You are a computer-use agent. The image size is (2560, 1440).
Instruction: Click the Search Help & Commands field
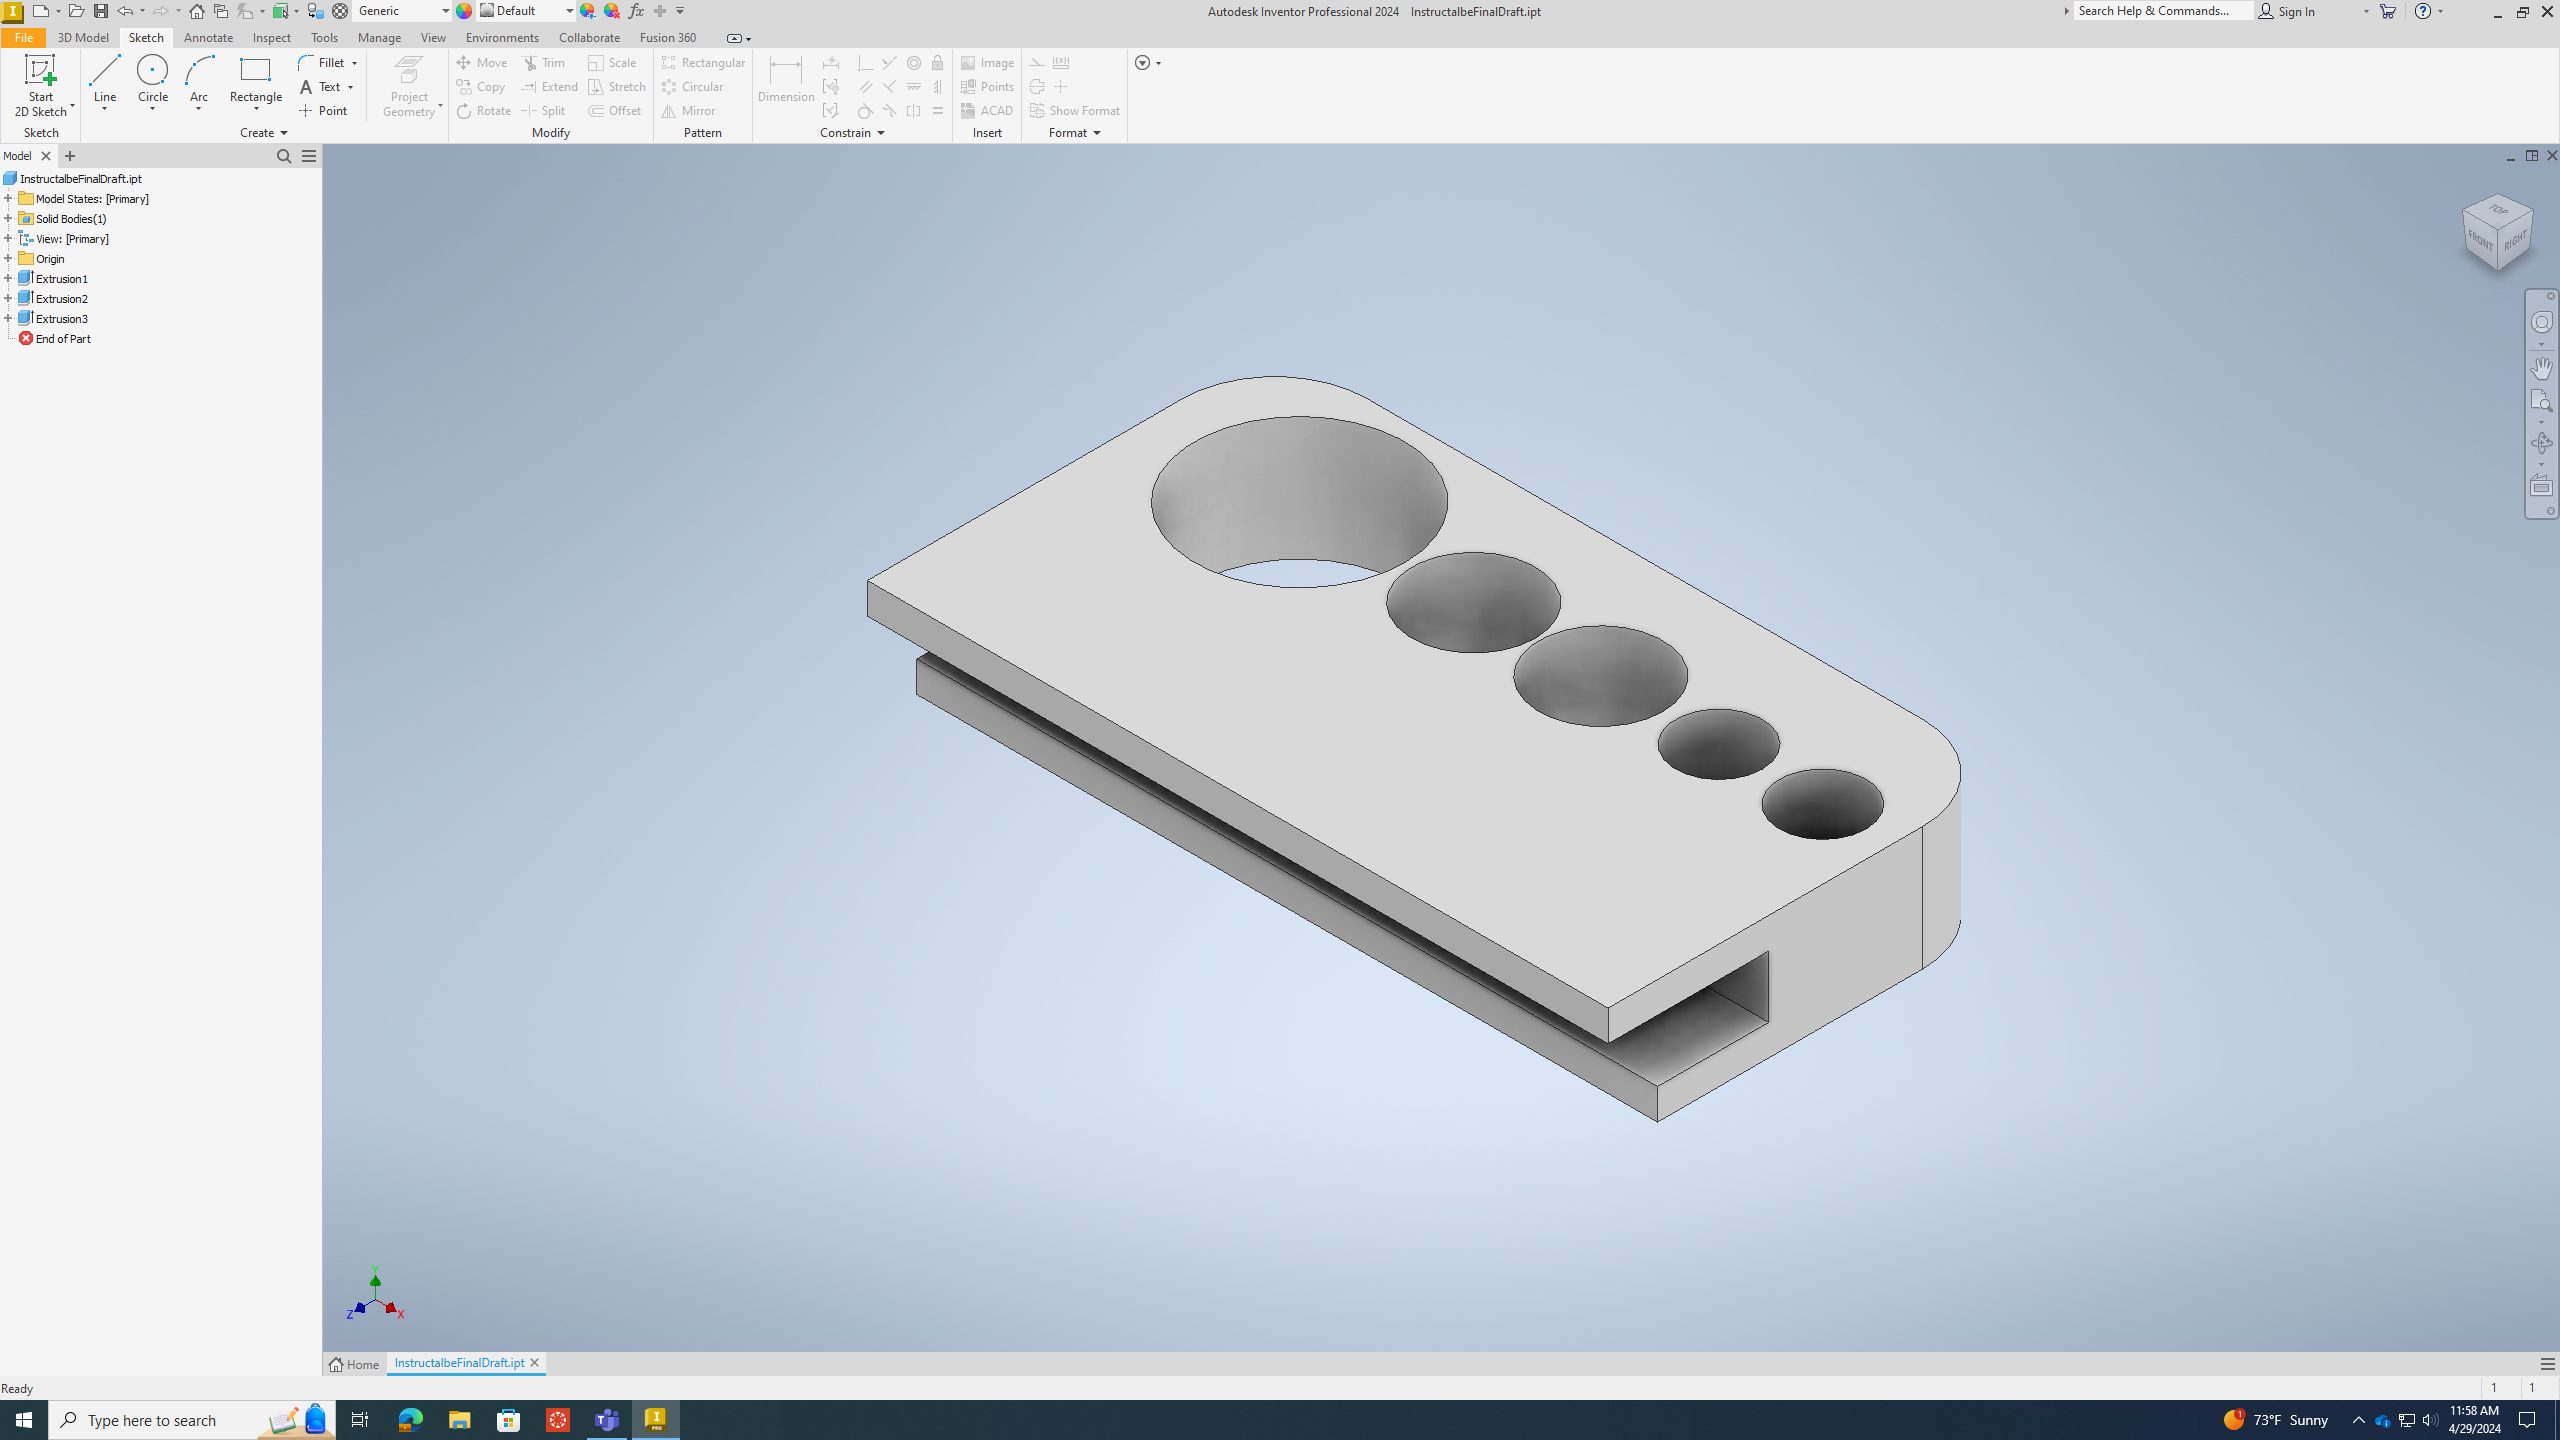2162,11
